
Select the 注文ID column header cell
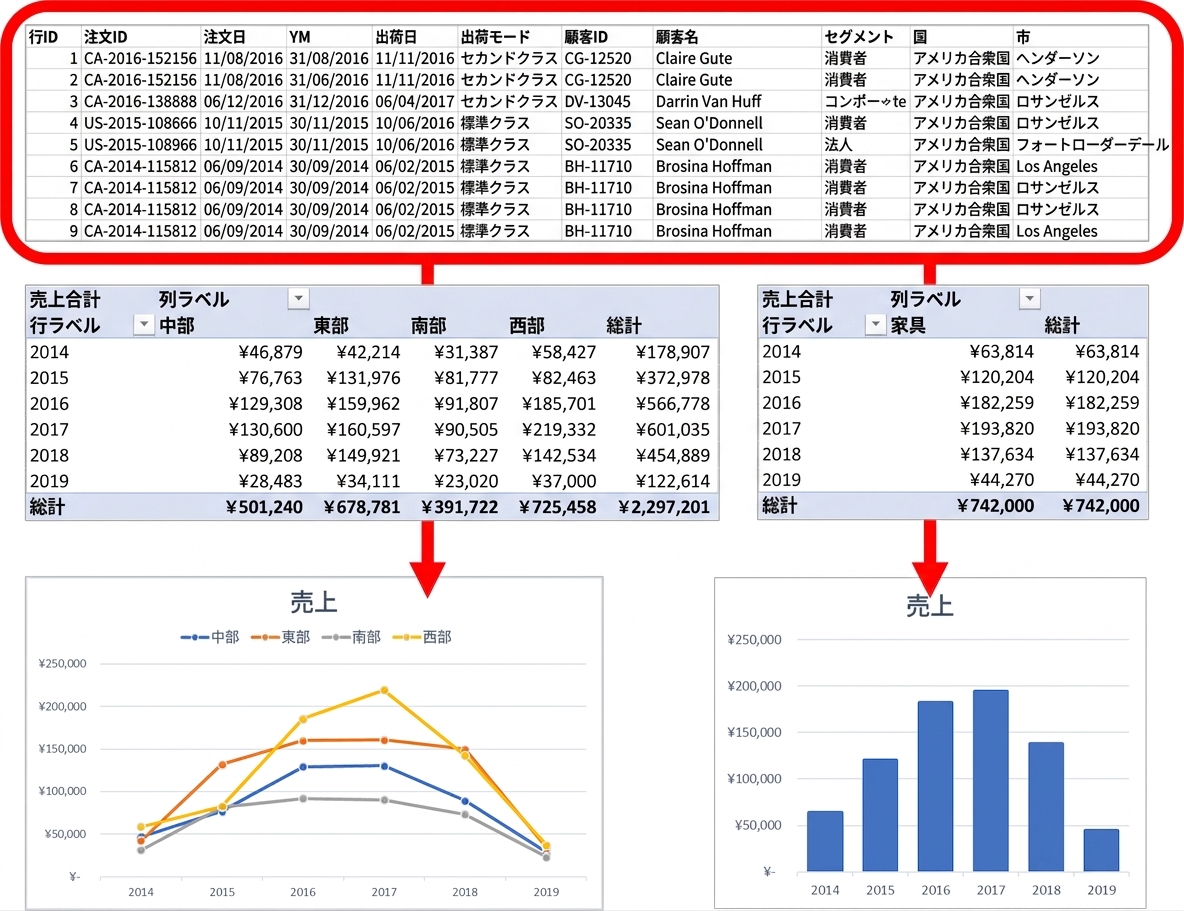coord(140,37)
